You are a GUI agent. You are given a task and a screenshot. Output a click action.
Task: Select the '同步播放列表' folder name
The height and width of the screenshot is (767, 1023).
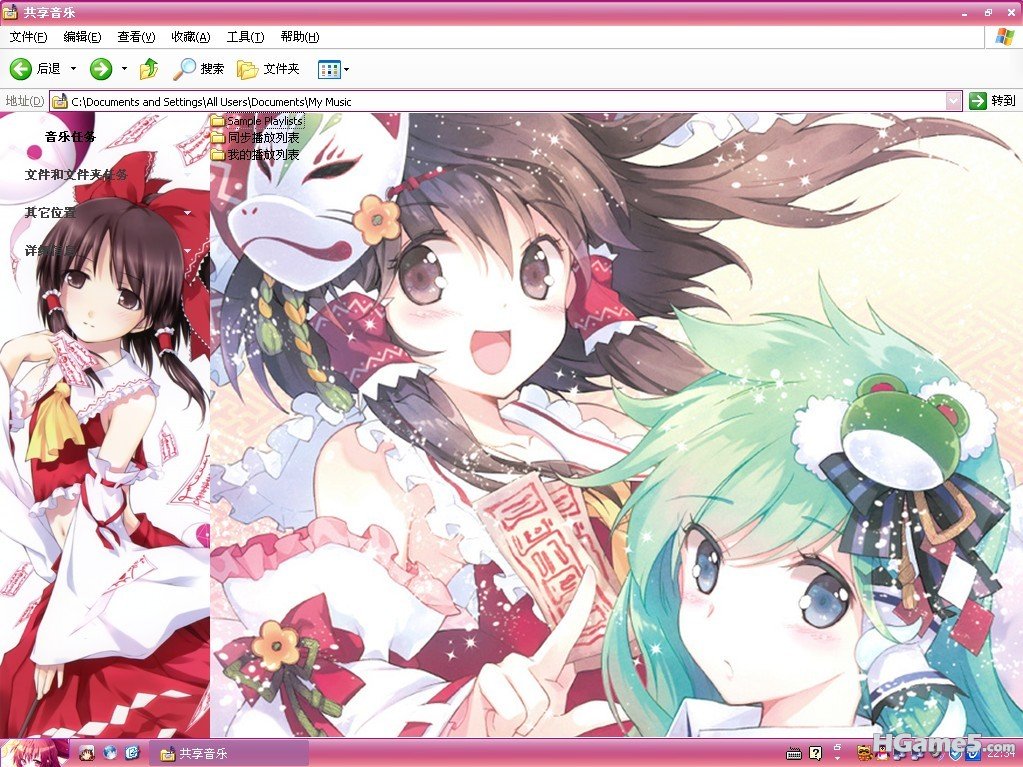[264, 138]
